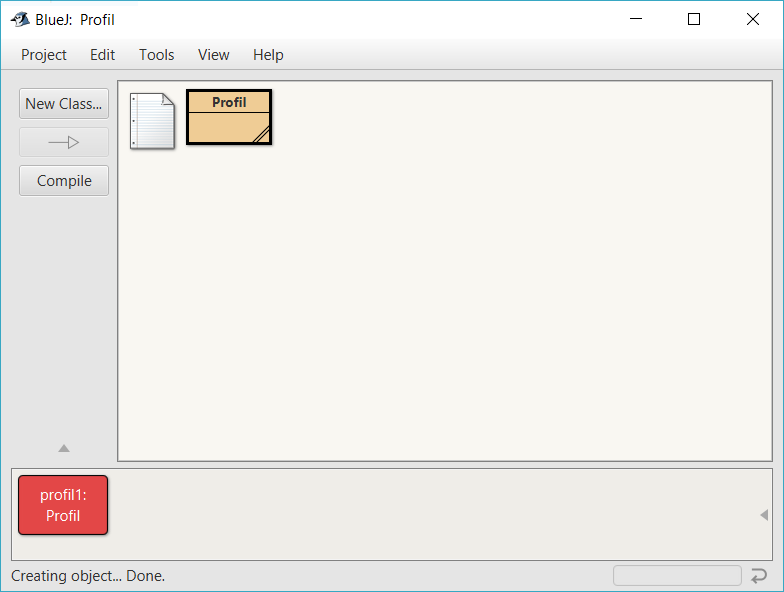
Task: Close the BlueJ window
Action: click(x=752, y=19)
